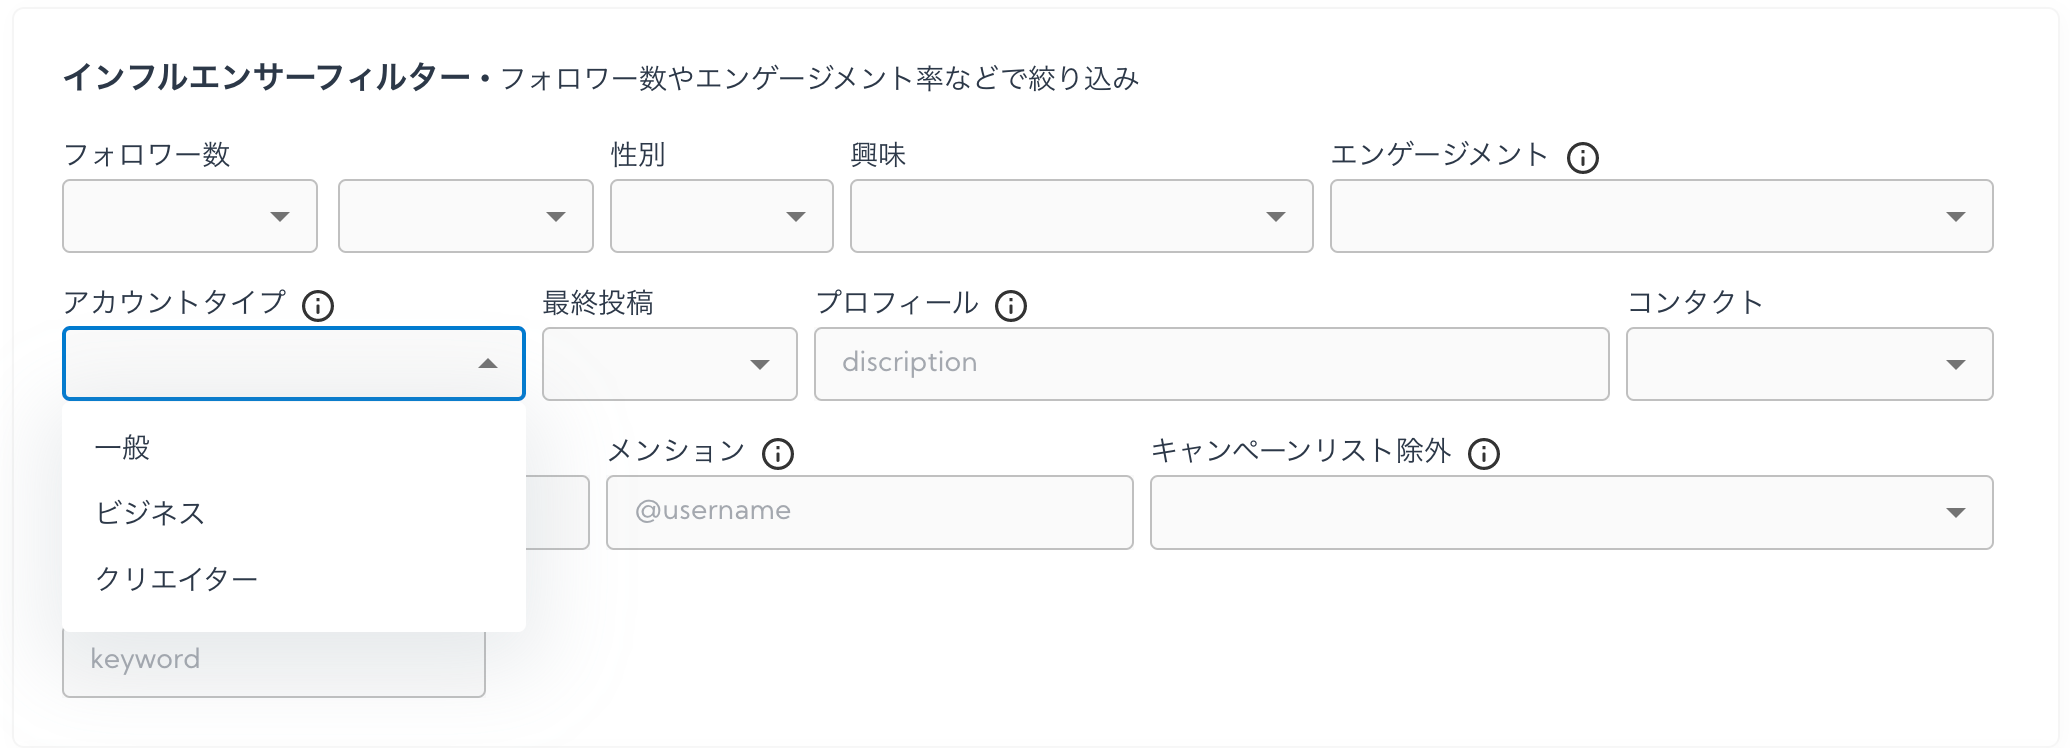
Task: Pick クリエイター in the account type list
Action: pyautogui.click(x=177, y=579)
